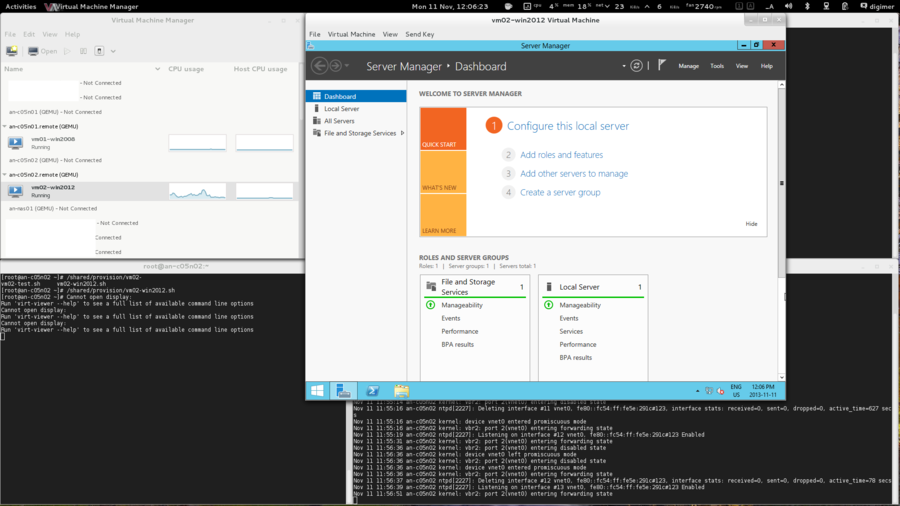Select the vm02-win2012 monitor icon
The height and width of the screenshot is (506, 900).
tap(15, 191)
